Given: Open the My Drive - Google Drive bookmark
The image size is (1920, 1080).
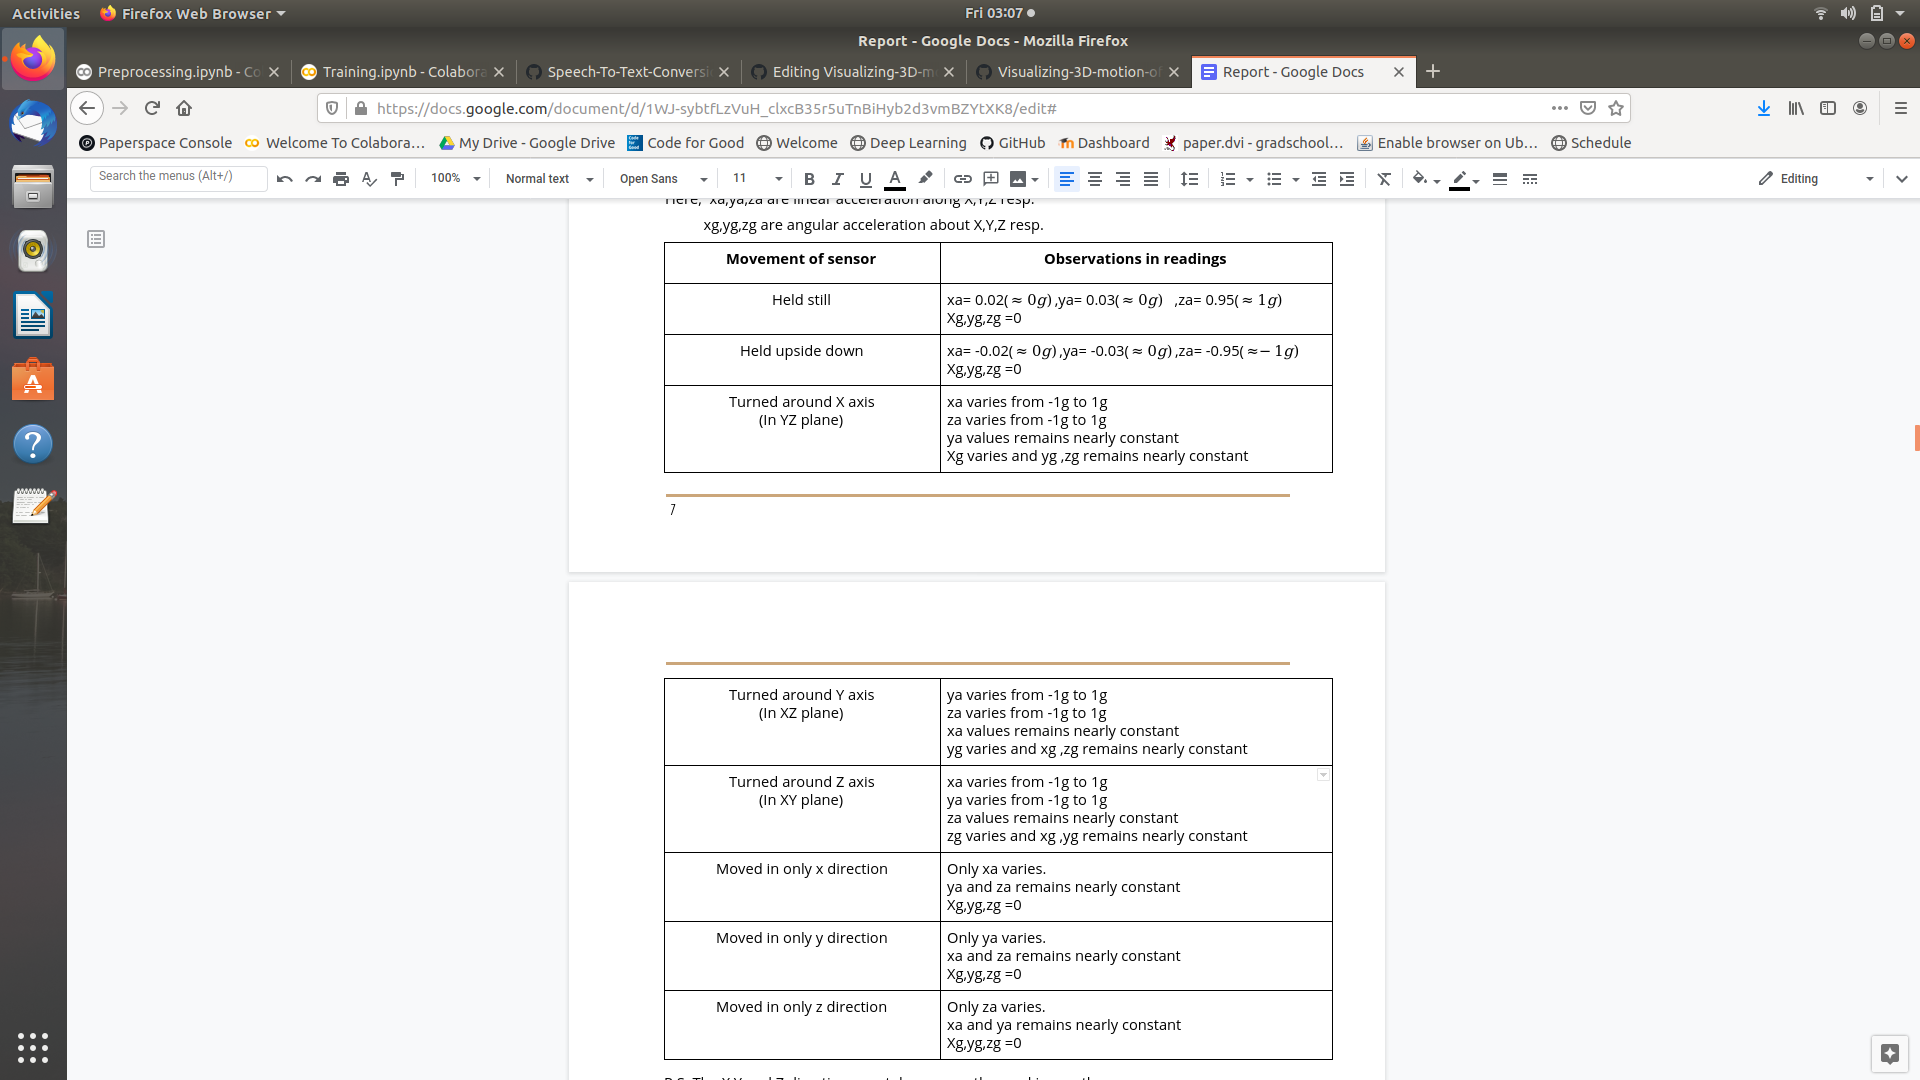Looking at the screenshot, I should click(527, 143).
